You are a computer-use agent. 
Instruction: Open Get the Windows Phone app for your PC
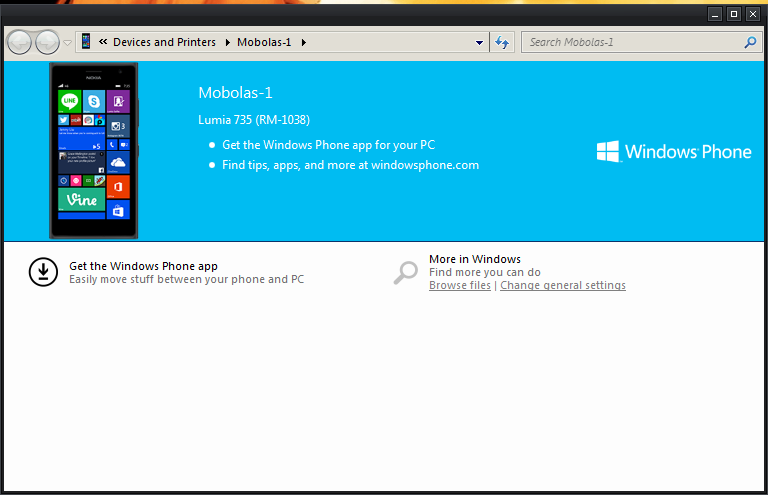(x=328, y=145)
